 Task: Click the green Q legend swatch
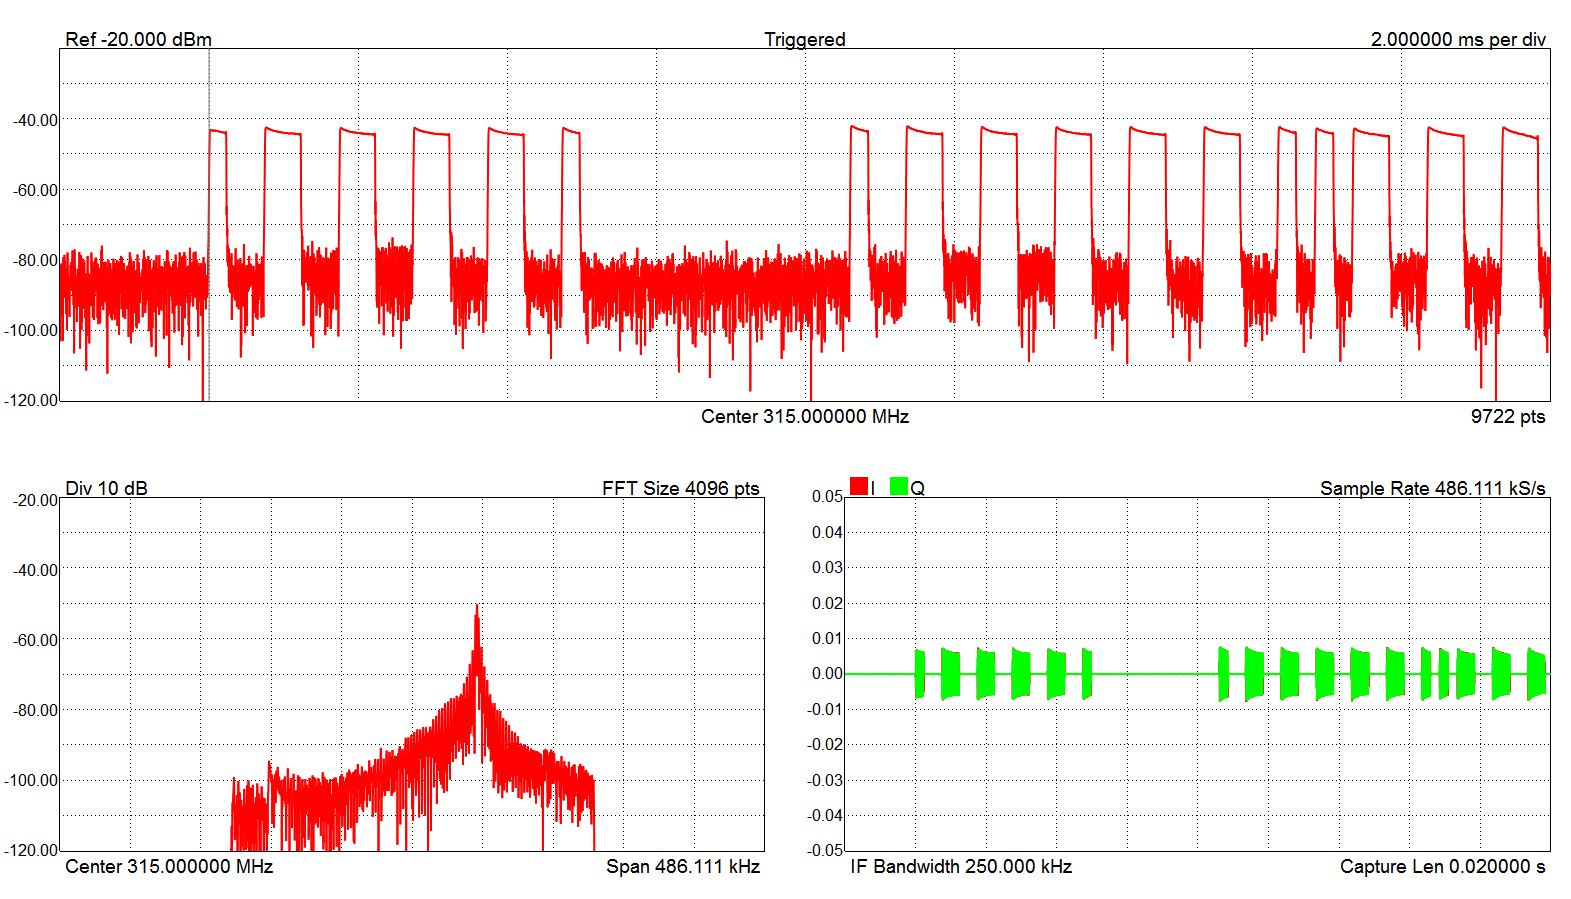[898, 486]
